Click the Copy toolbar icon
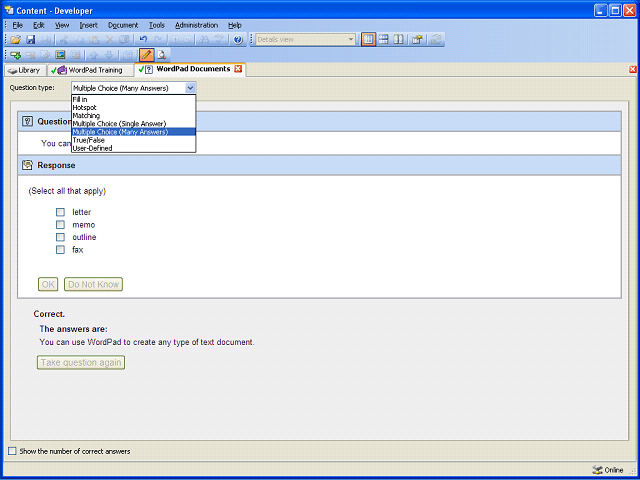Screen dimensions: 640x480 [79, 40]
